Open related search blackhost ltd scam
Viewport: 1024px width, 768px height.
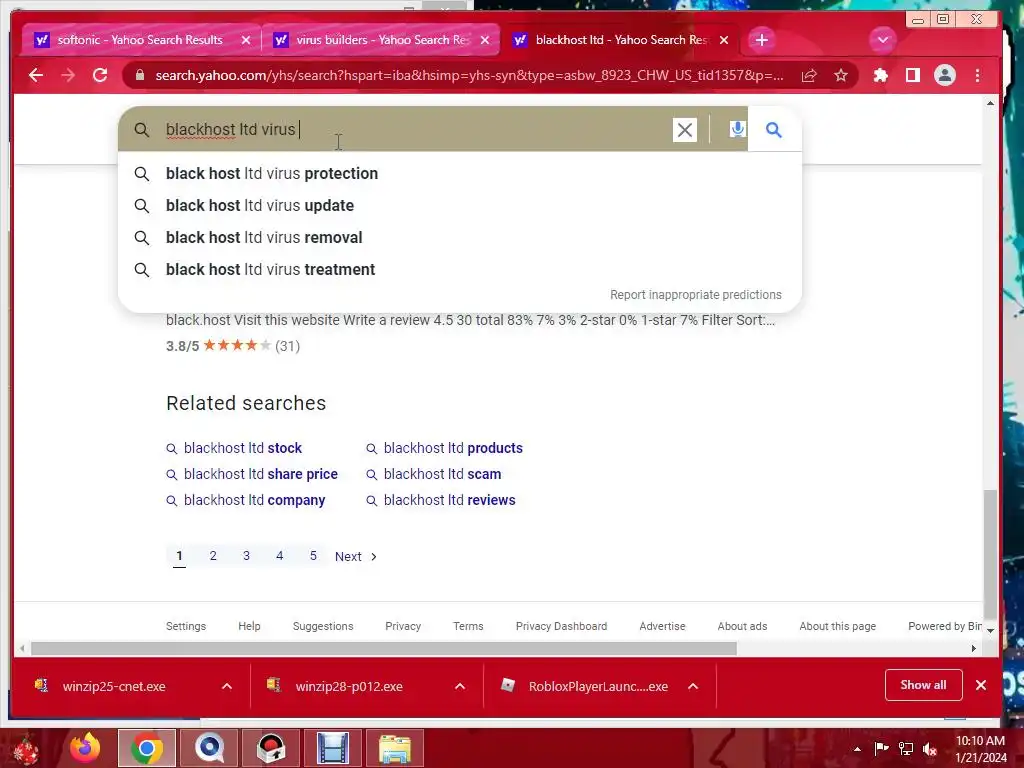tap(442, 474)
